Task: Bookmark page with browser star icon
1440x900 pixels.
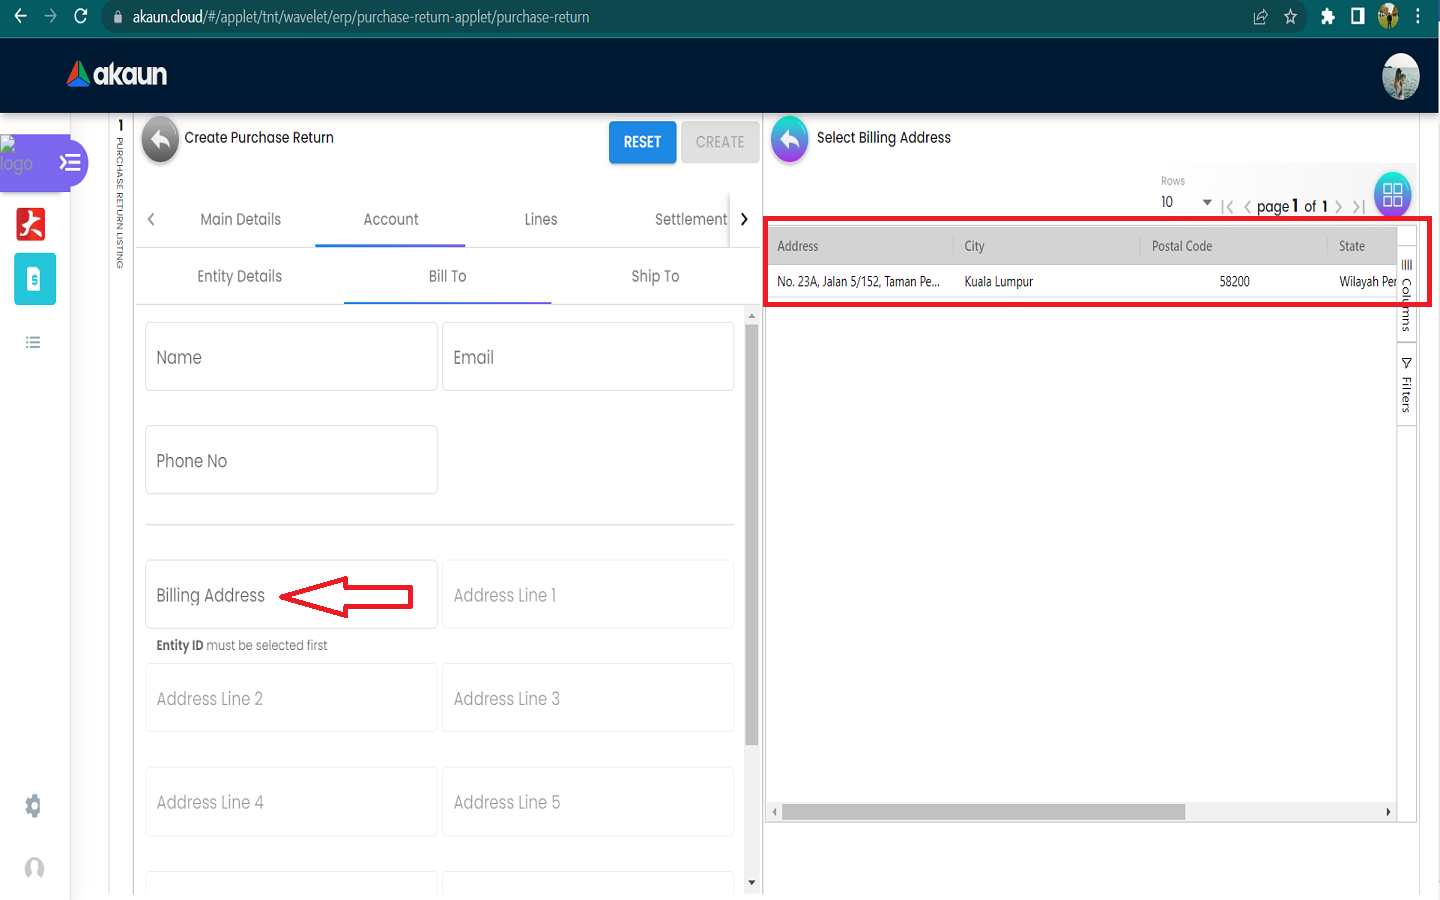Action: click(x=1290, y=17)
